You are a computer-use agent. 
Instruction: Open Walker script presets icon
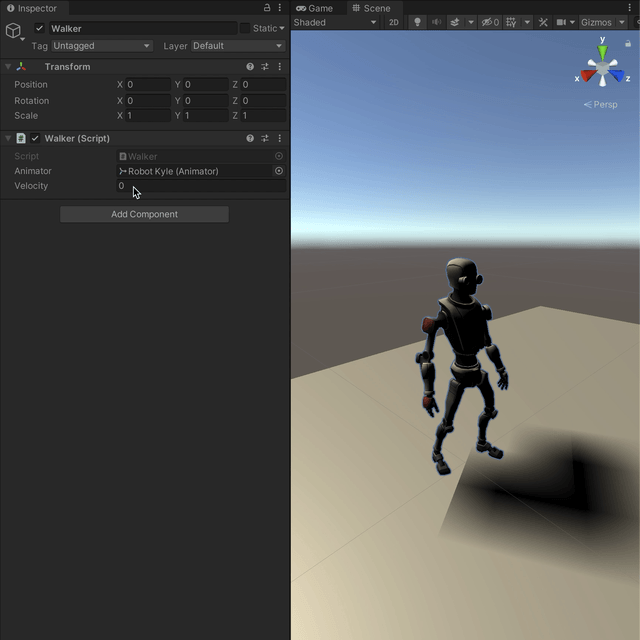(x=265, y=138)
